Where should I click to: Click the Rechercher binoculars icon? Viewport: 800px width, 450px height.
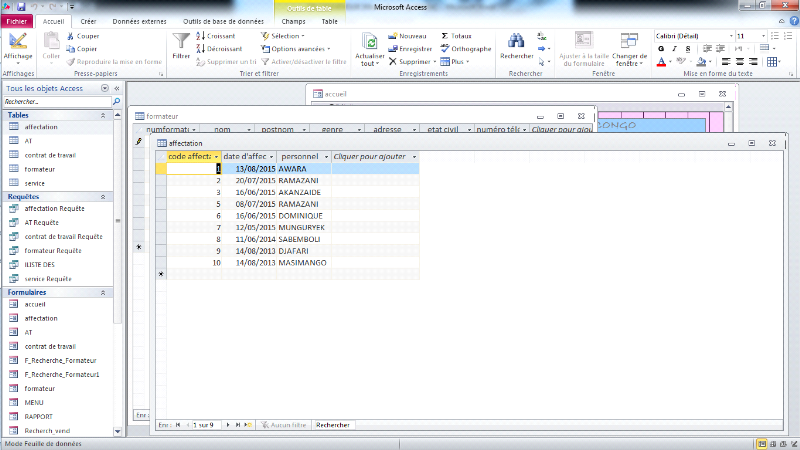coord(516,41)
